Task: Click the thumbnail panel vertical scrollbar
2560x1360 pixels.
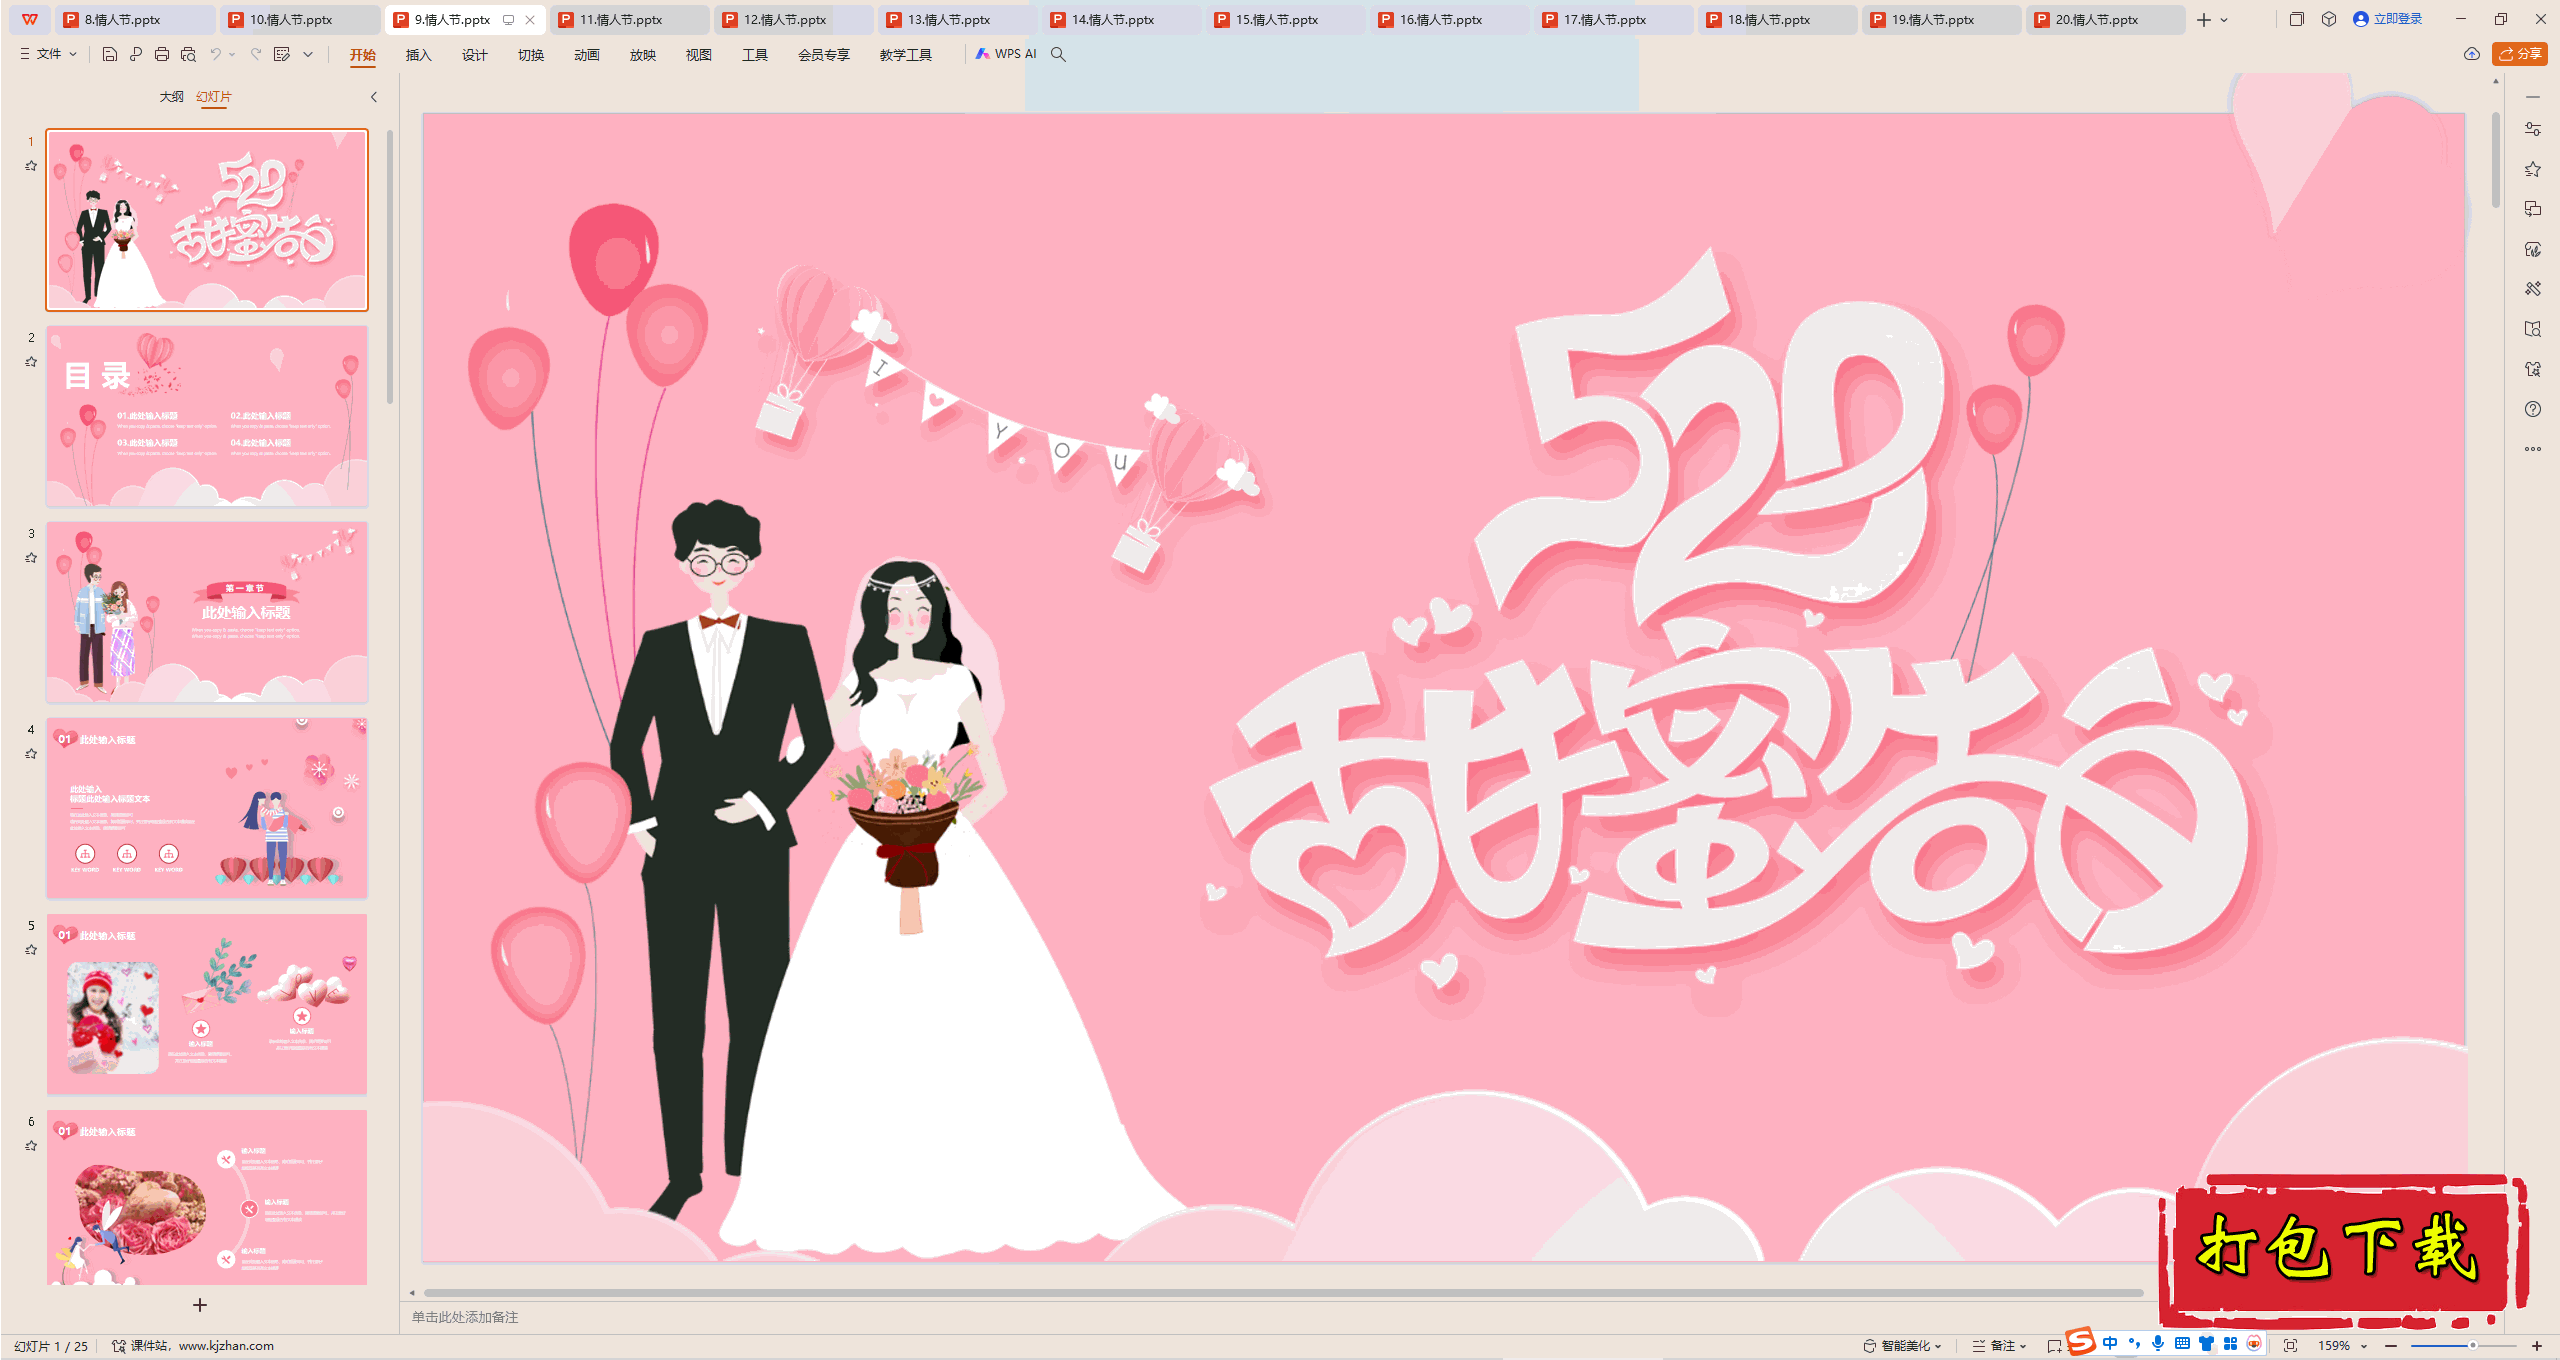Action: (390, 267)
